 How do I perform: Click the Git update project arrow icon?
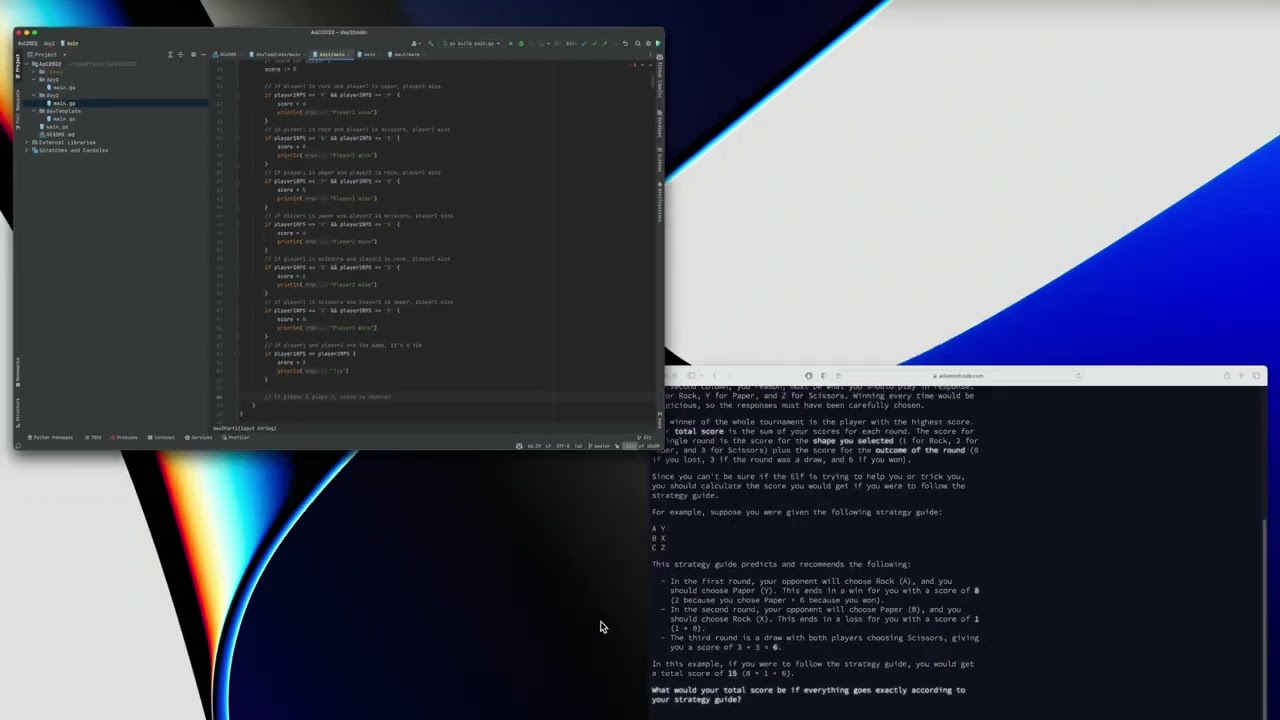point(584,44)
